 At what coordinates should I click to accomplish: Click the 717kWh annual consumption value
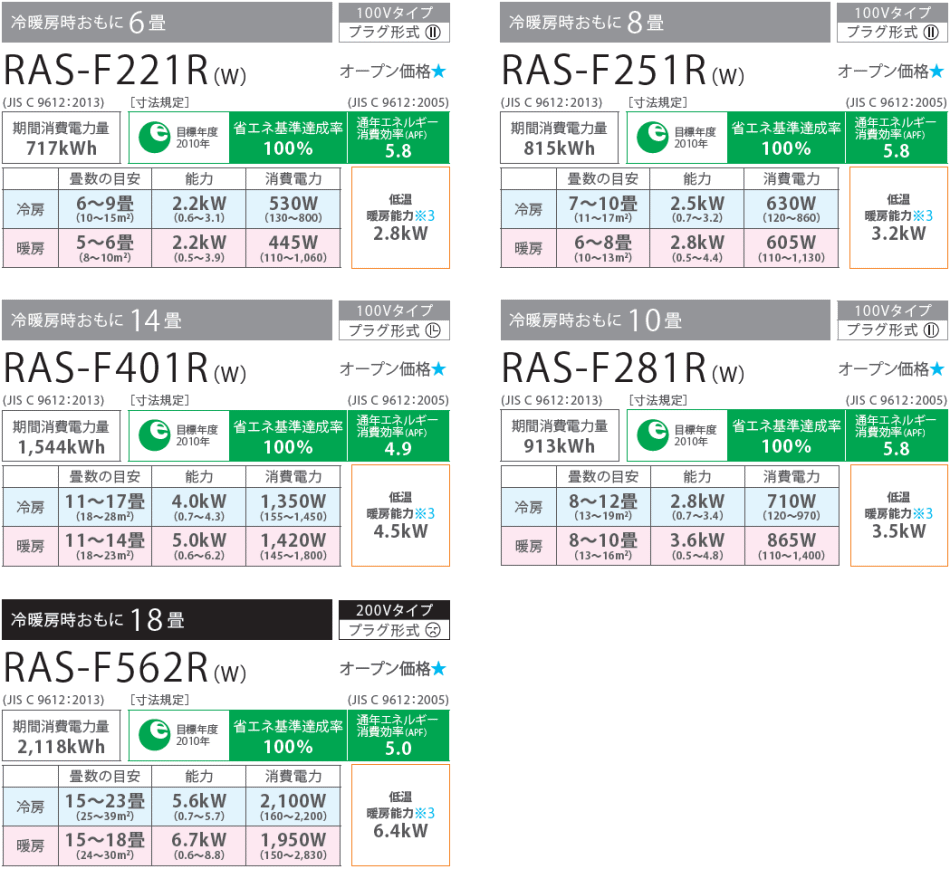61,148
